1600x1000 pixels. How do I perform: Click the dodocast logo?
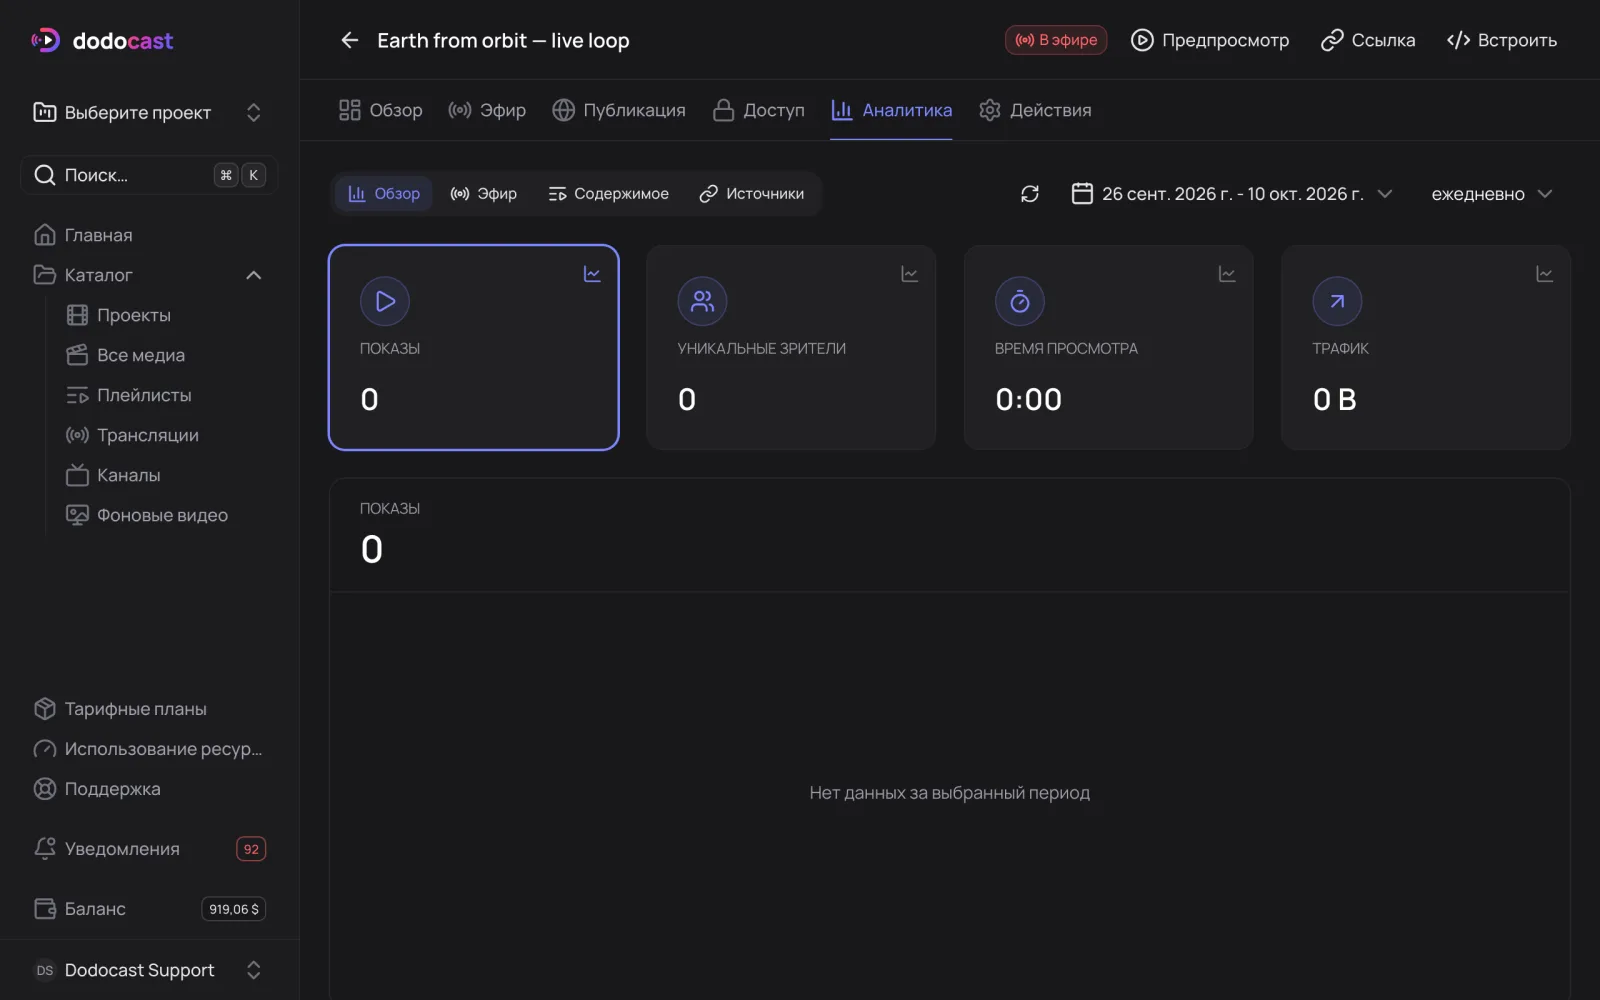[x=102, y=40]
